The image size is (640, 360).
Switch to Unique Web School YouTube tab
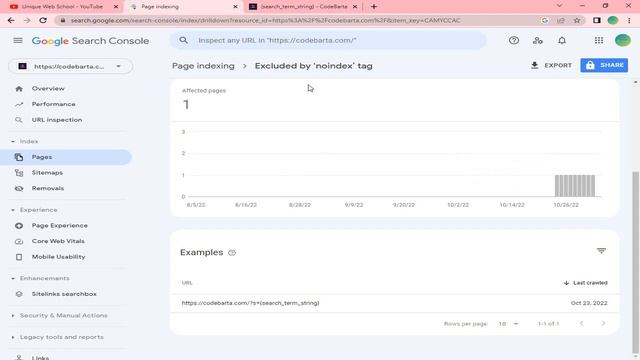[x=62, y=7]
